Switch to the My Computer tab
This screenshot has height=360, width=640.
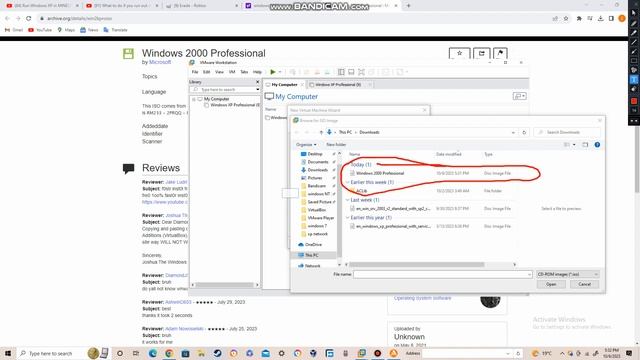tap(284, 84)
